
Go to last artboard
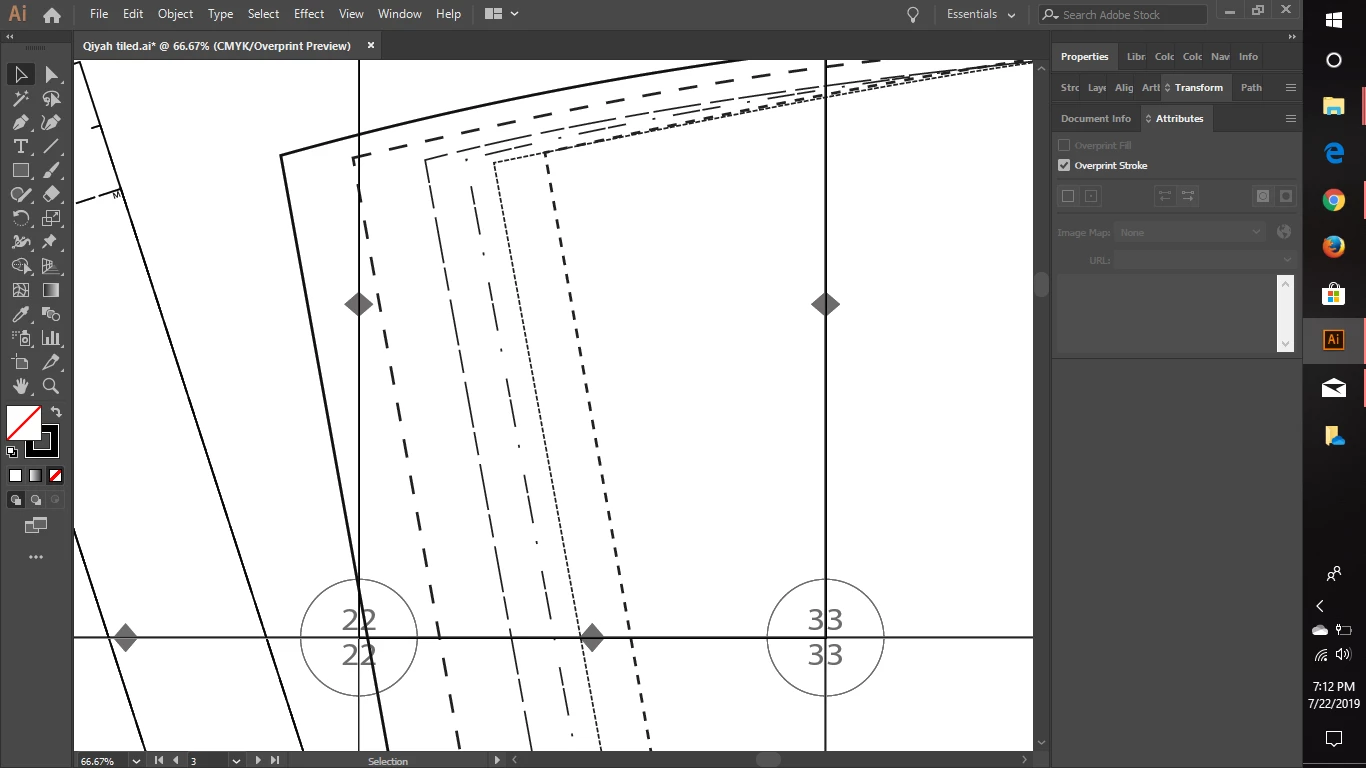tap(274, 761)
